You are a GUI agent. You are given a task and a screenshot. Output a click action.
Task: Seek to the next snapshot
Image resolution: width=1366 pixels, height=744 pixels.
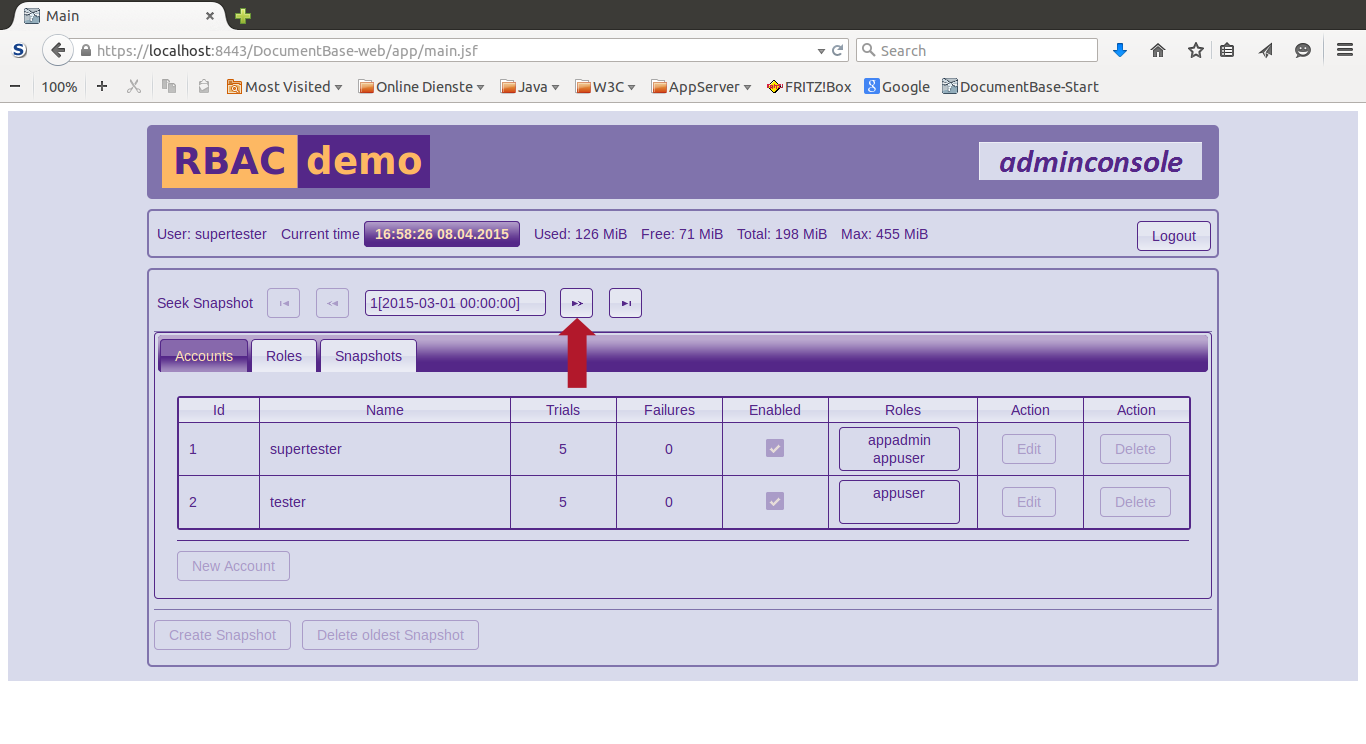click(x=576, y=303)
